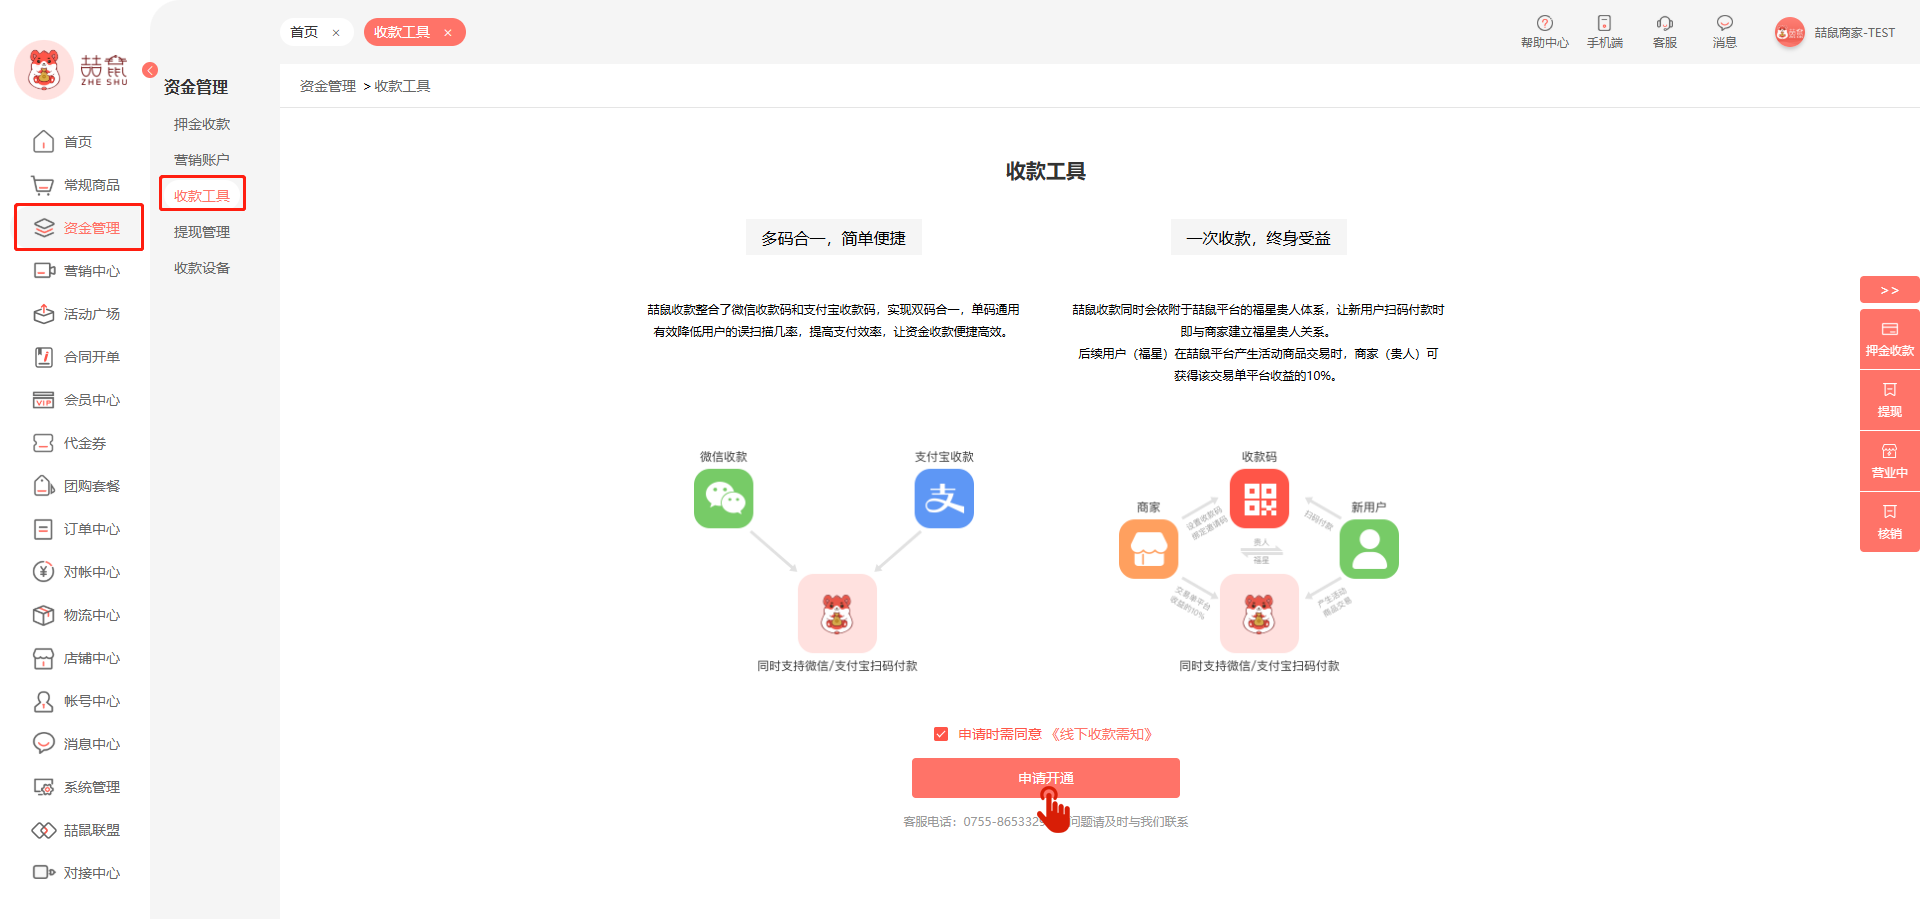Open 会员中心 VIP icon
This screenshot has height=919, width=1920.
click(44, 400)
